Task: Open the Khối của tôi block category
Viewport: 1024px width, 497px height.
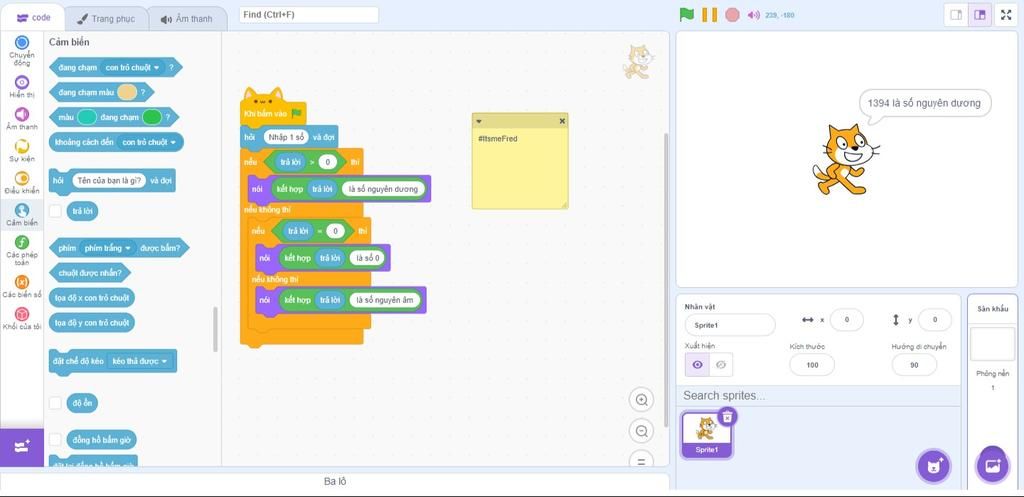Action: [x=22, y=318]
